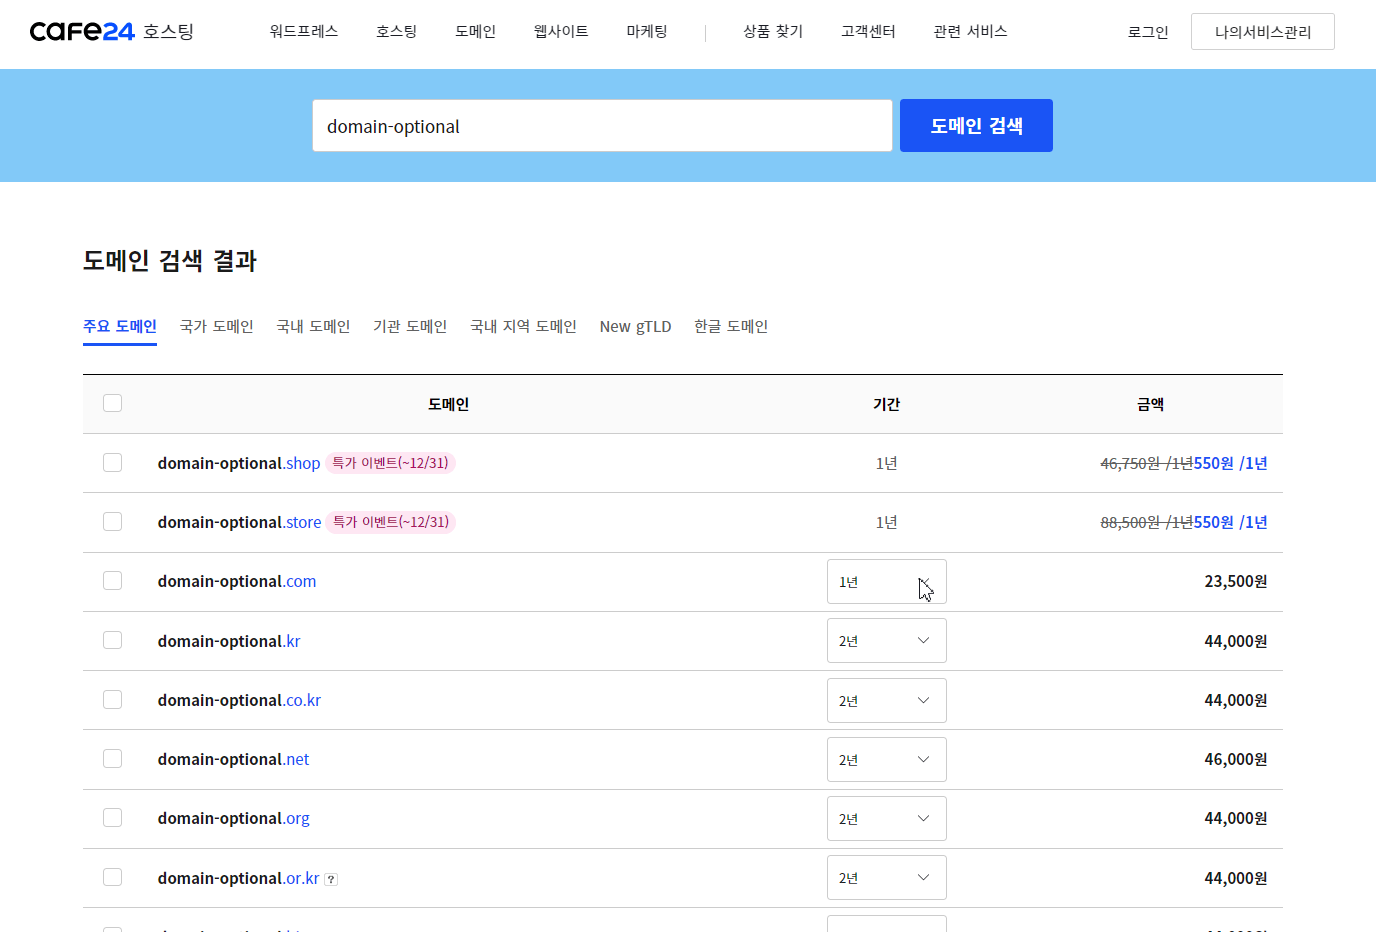This screenshot has height=932, width=1376.
Task: Check the domain-optional.store checkbox
Action: (x=112, y=521)
